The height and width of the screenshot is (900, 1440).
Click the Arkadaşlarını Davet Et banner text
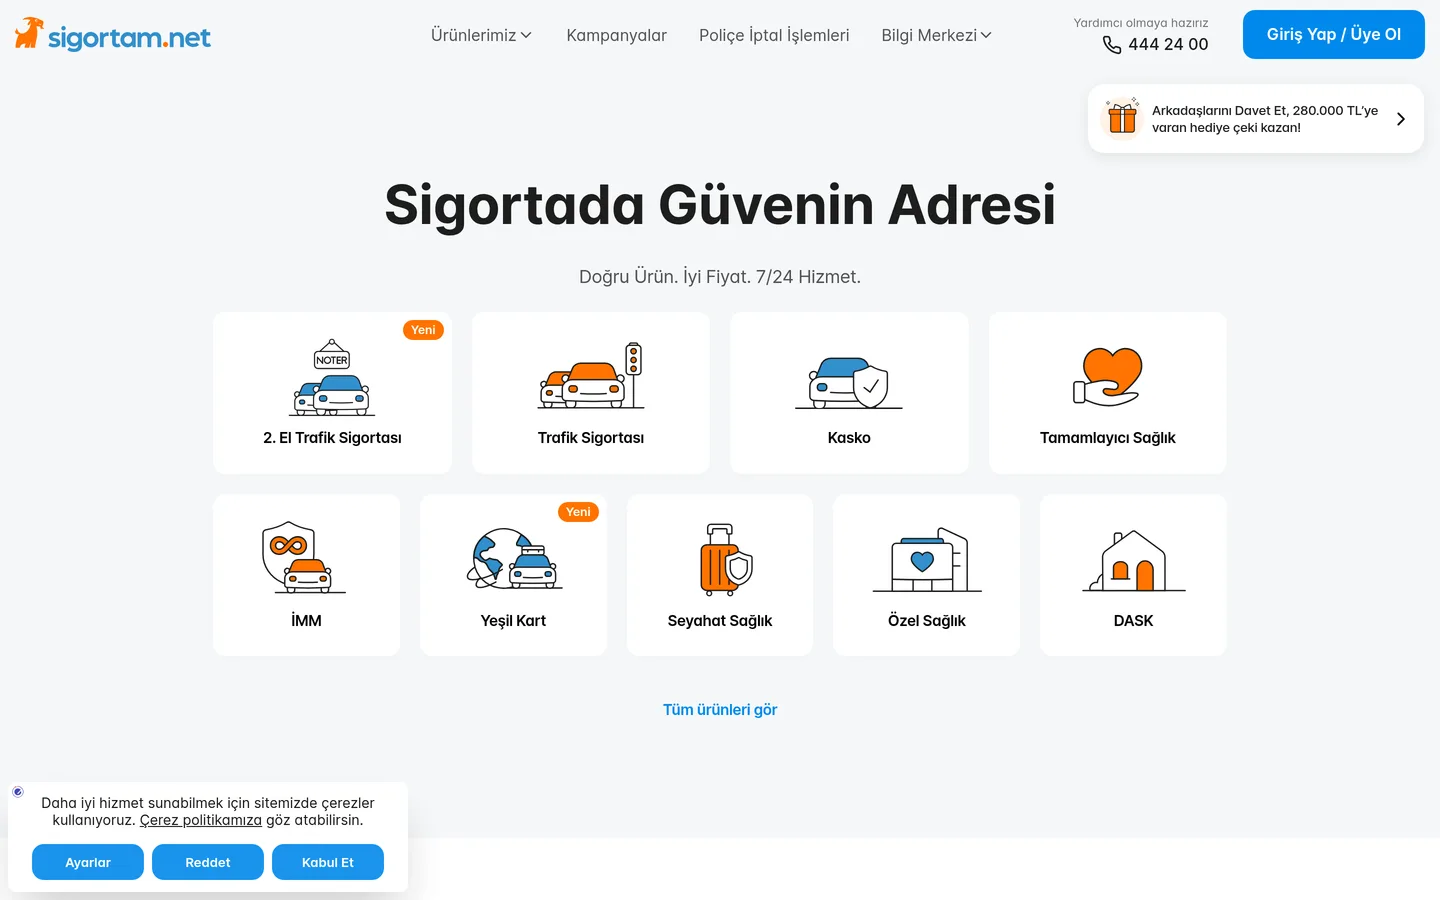1265,119
